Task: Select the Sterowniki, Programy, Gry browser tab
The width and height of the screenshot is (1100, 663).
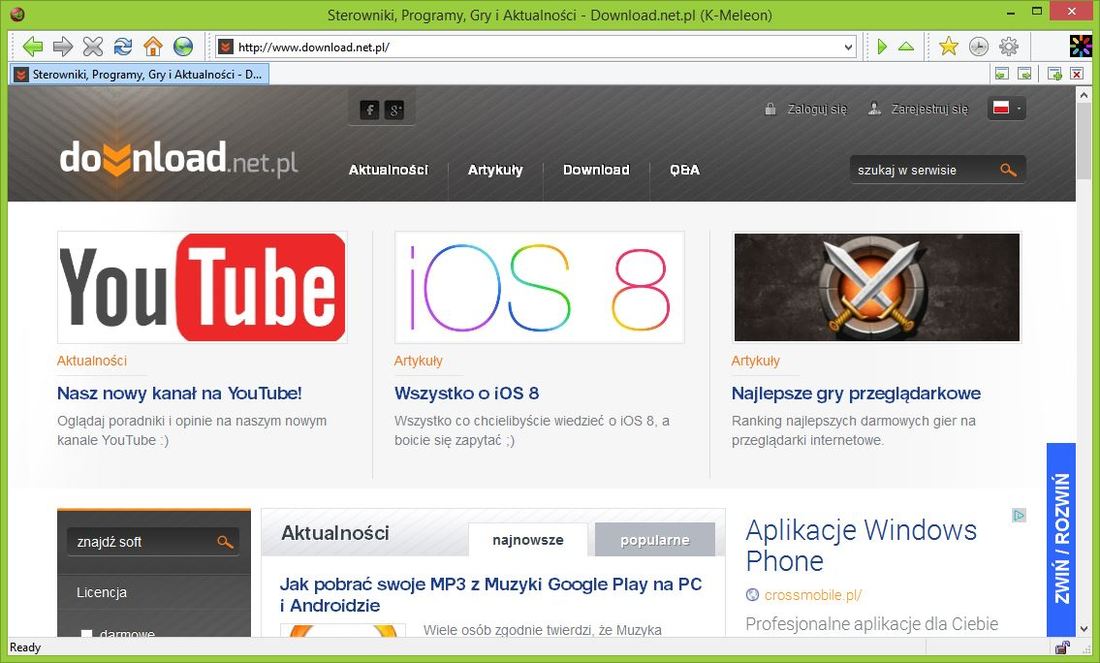Action: click(139, 74)
